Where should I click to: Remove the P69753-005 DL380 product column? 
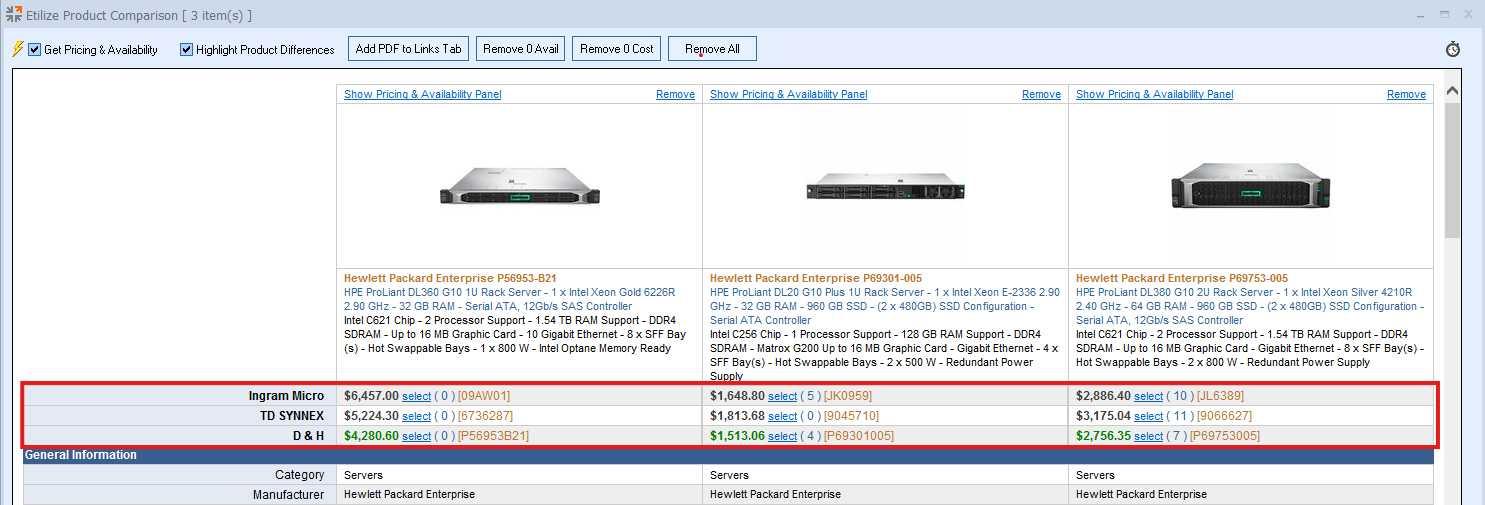(1406, 94)
